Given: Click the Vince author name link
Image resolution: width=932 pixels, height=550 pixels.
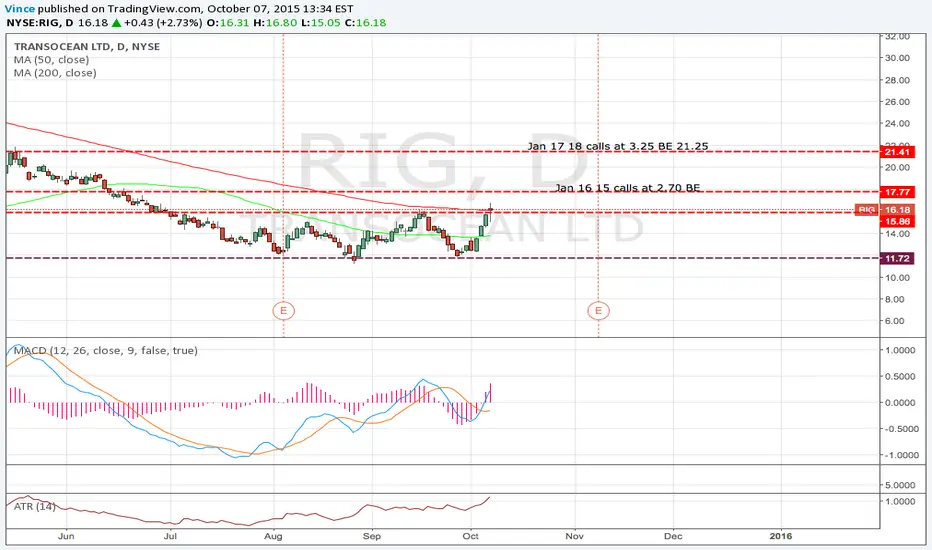Looking at the screenshot, I should tap(20, 9).
